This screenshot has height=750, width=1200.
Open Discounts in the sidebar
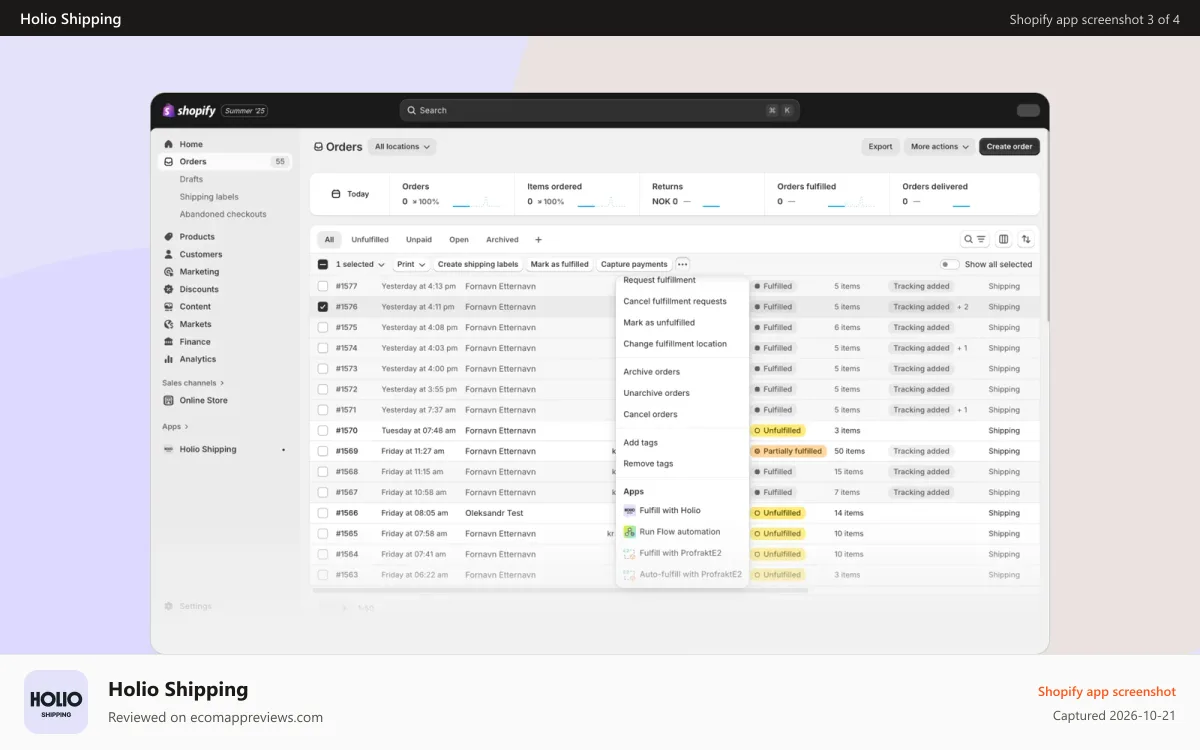point(199,289)
